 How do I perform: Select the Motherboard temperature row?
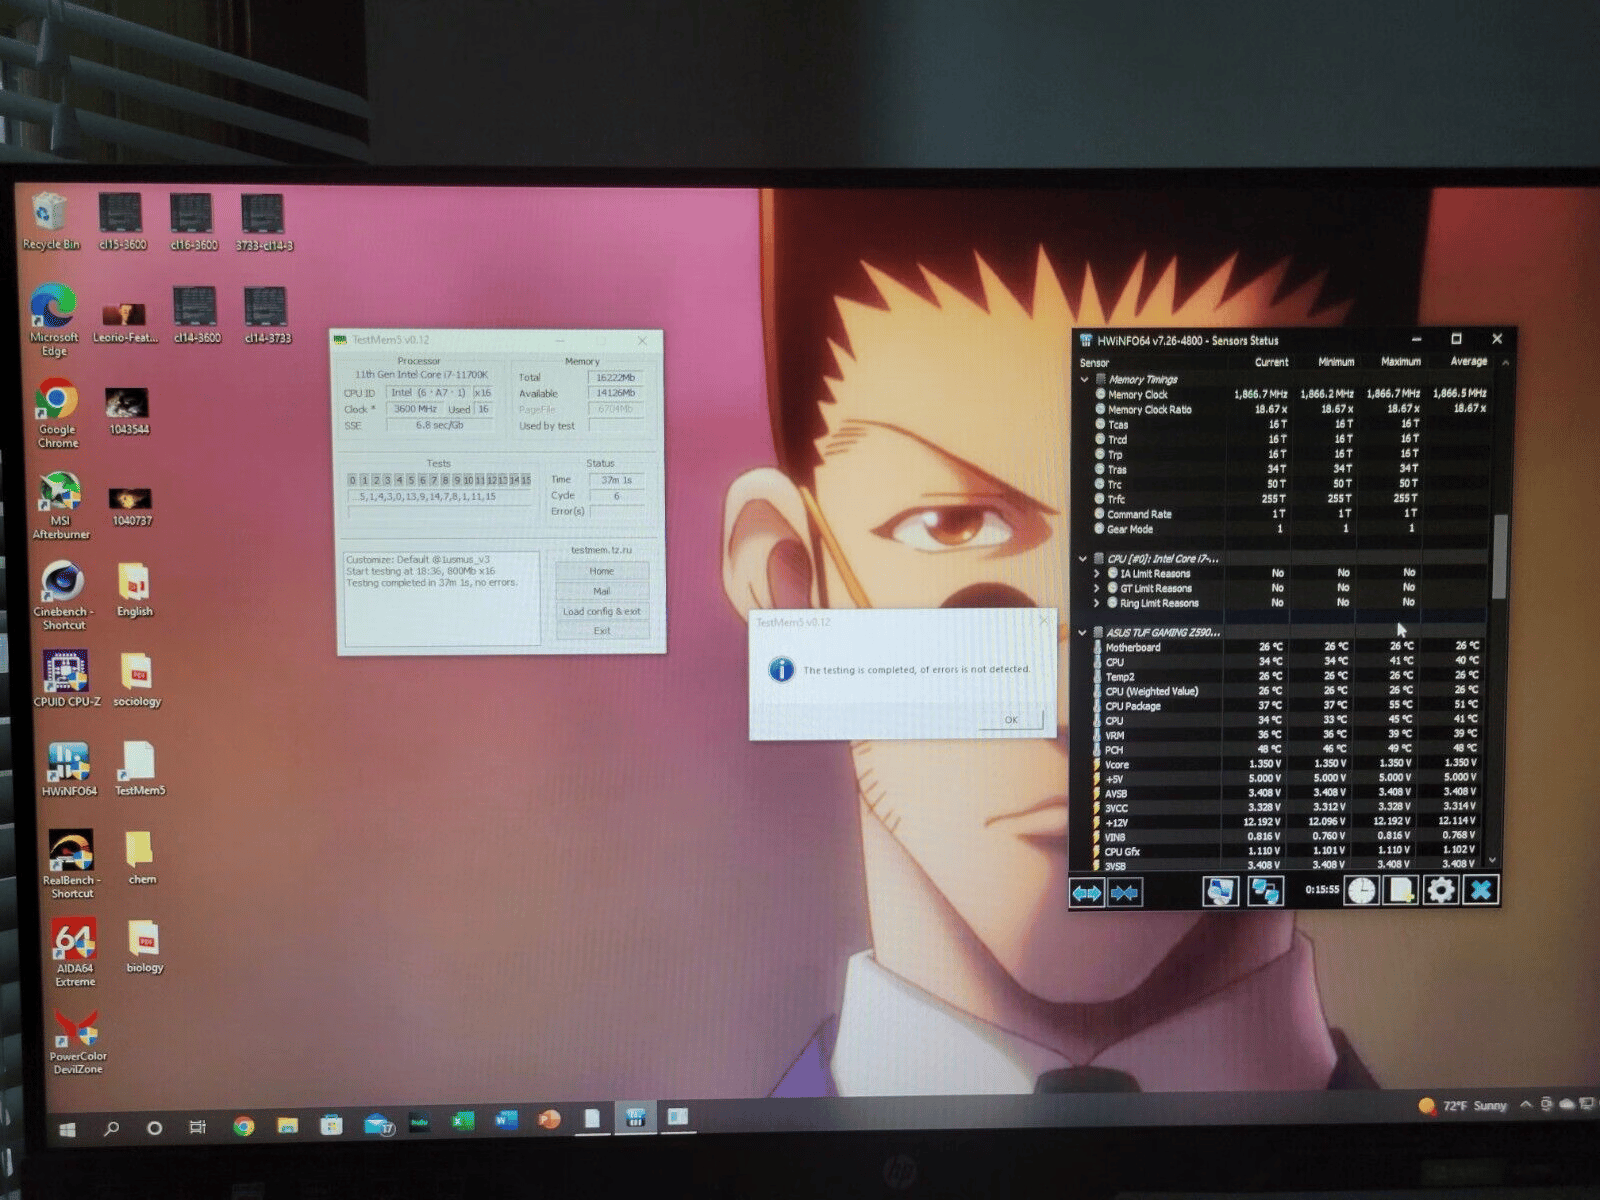(1288, 647)
